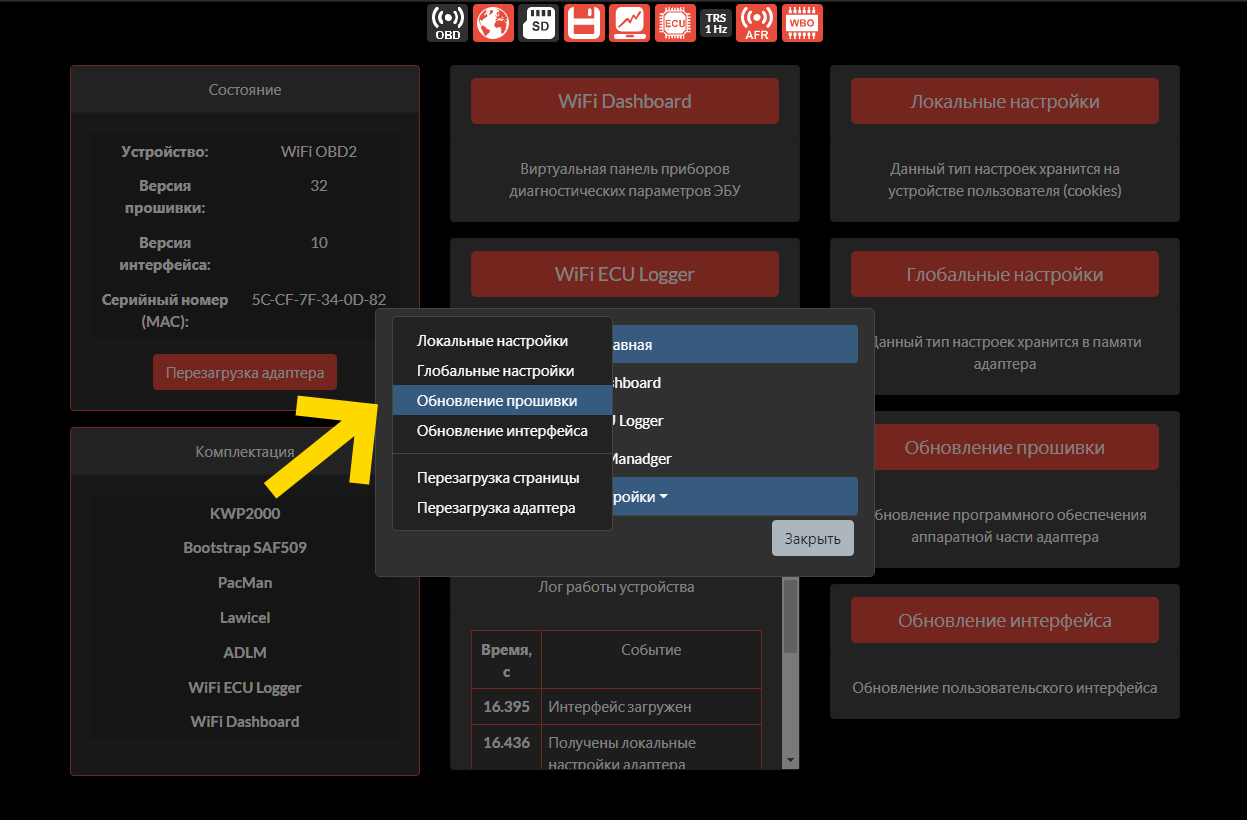Choose highlighted Обновление прошивки menu item

(x=497, y=401)
